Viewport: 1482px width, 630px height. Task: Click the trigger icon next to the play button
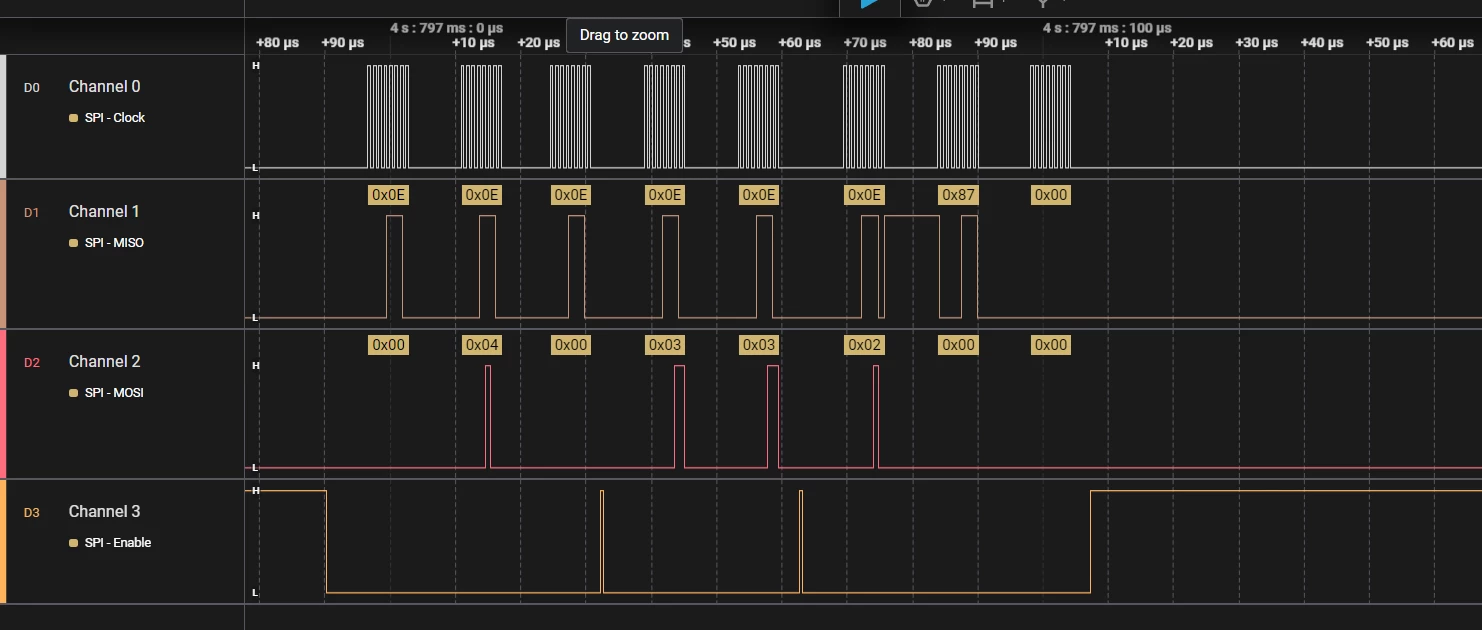click(923, 4)
